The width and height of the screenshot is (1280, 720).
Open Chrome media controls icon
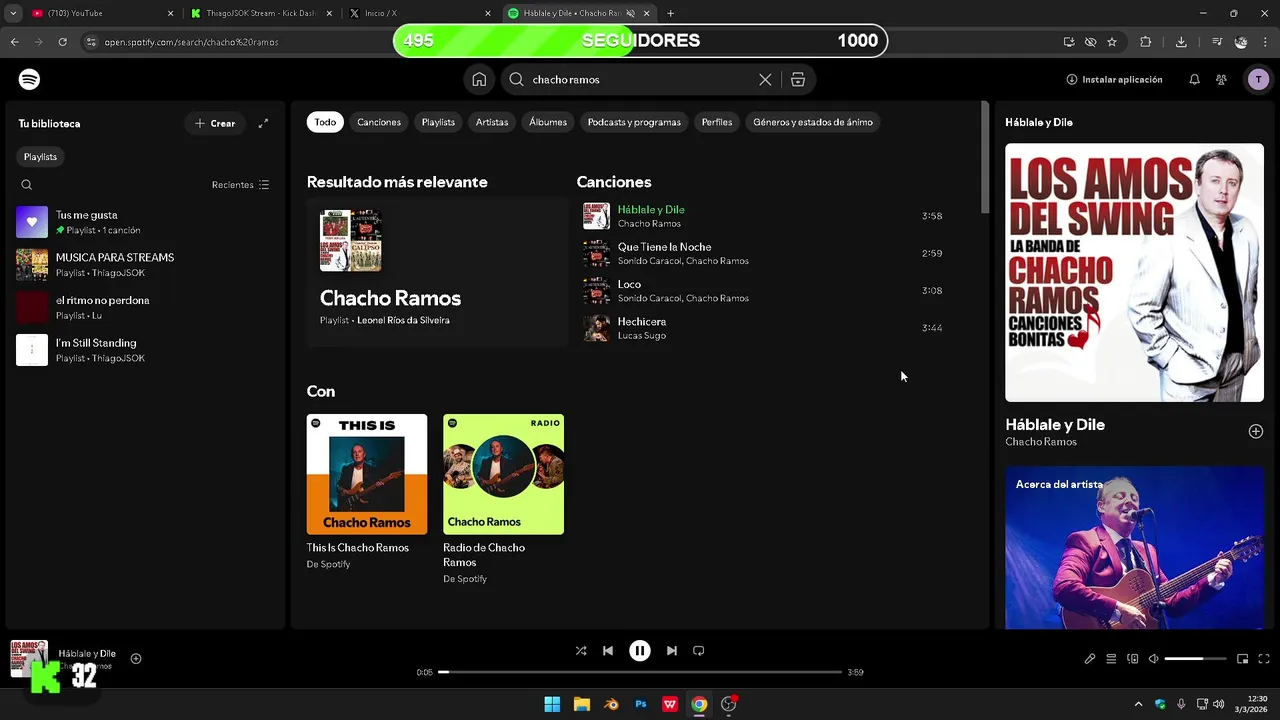tap(1217, 42)
